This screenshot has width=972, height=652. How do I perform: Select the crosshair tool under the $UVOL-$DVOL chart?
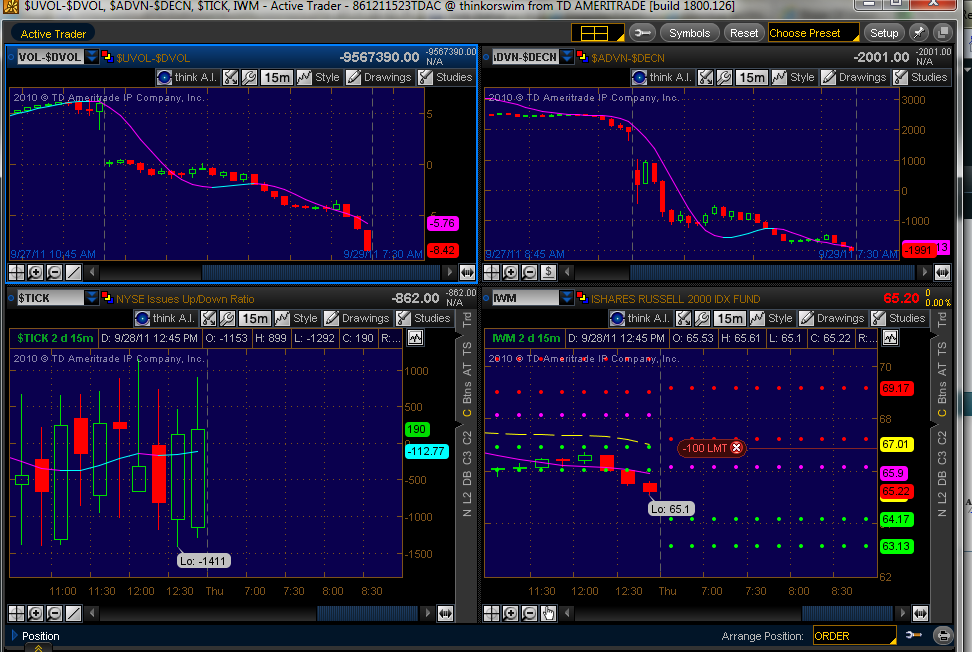point(17,272)
